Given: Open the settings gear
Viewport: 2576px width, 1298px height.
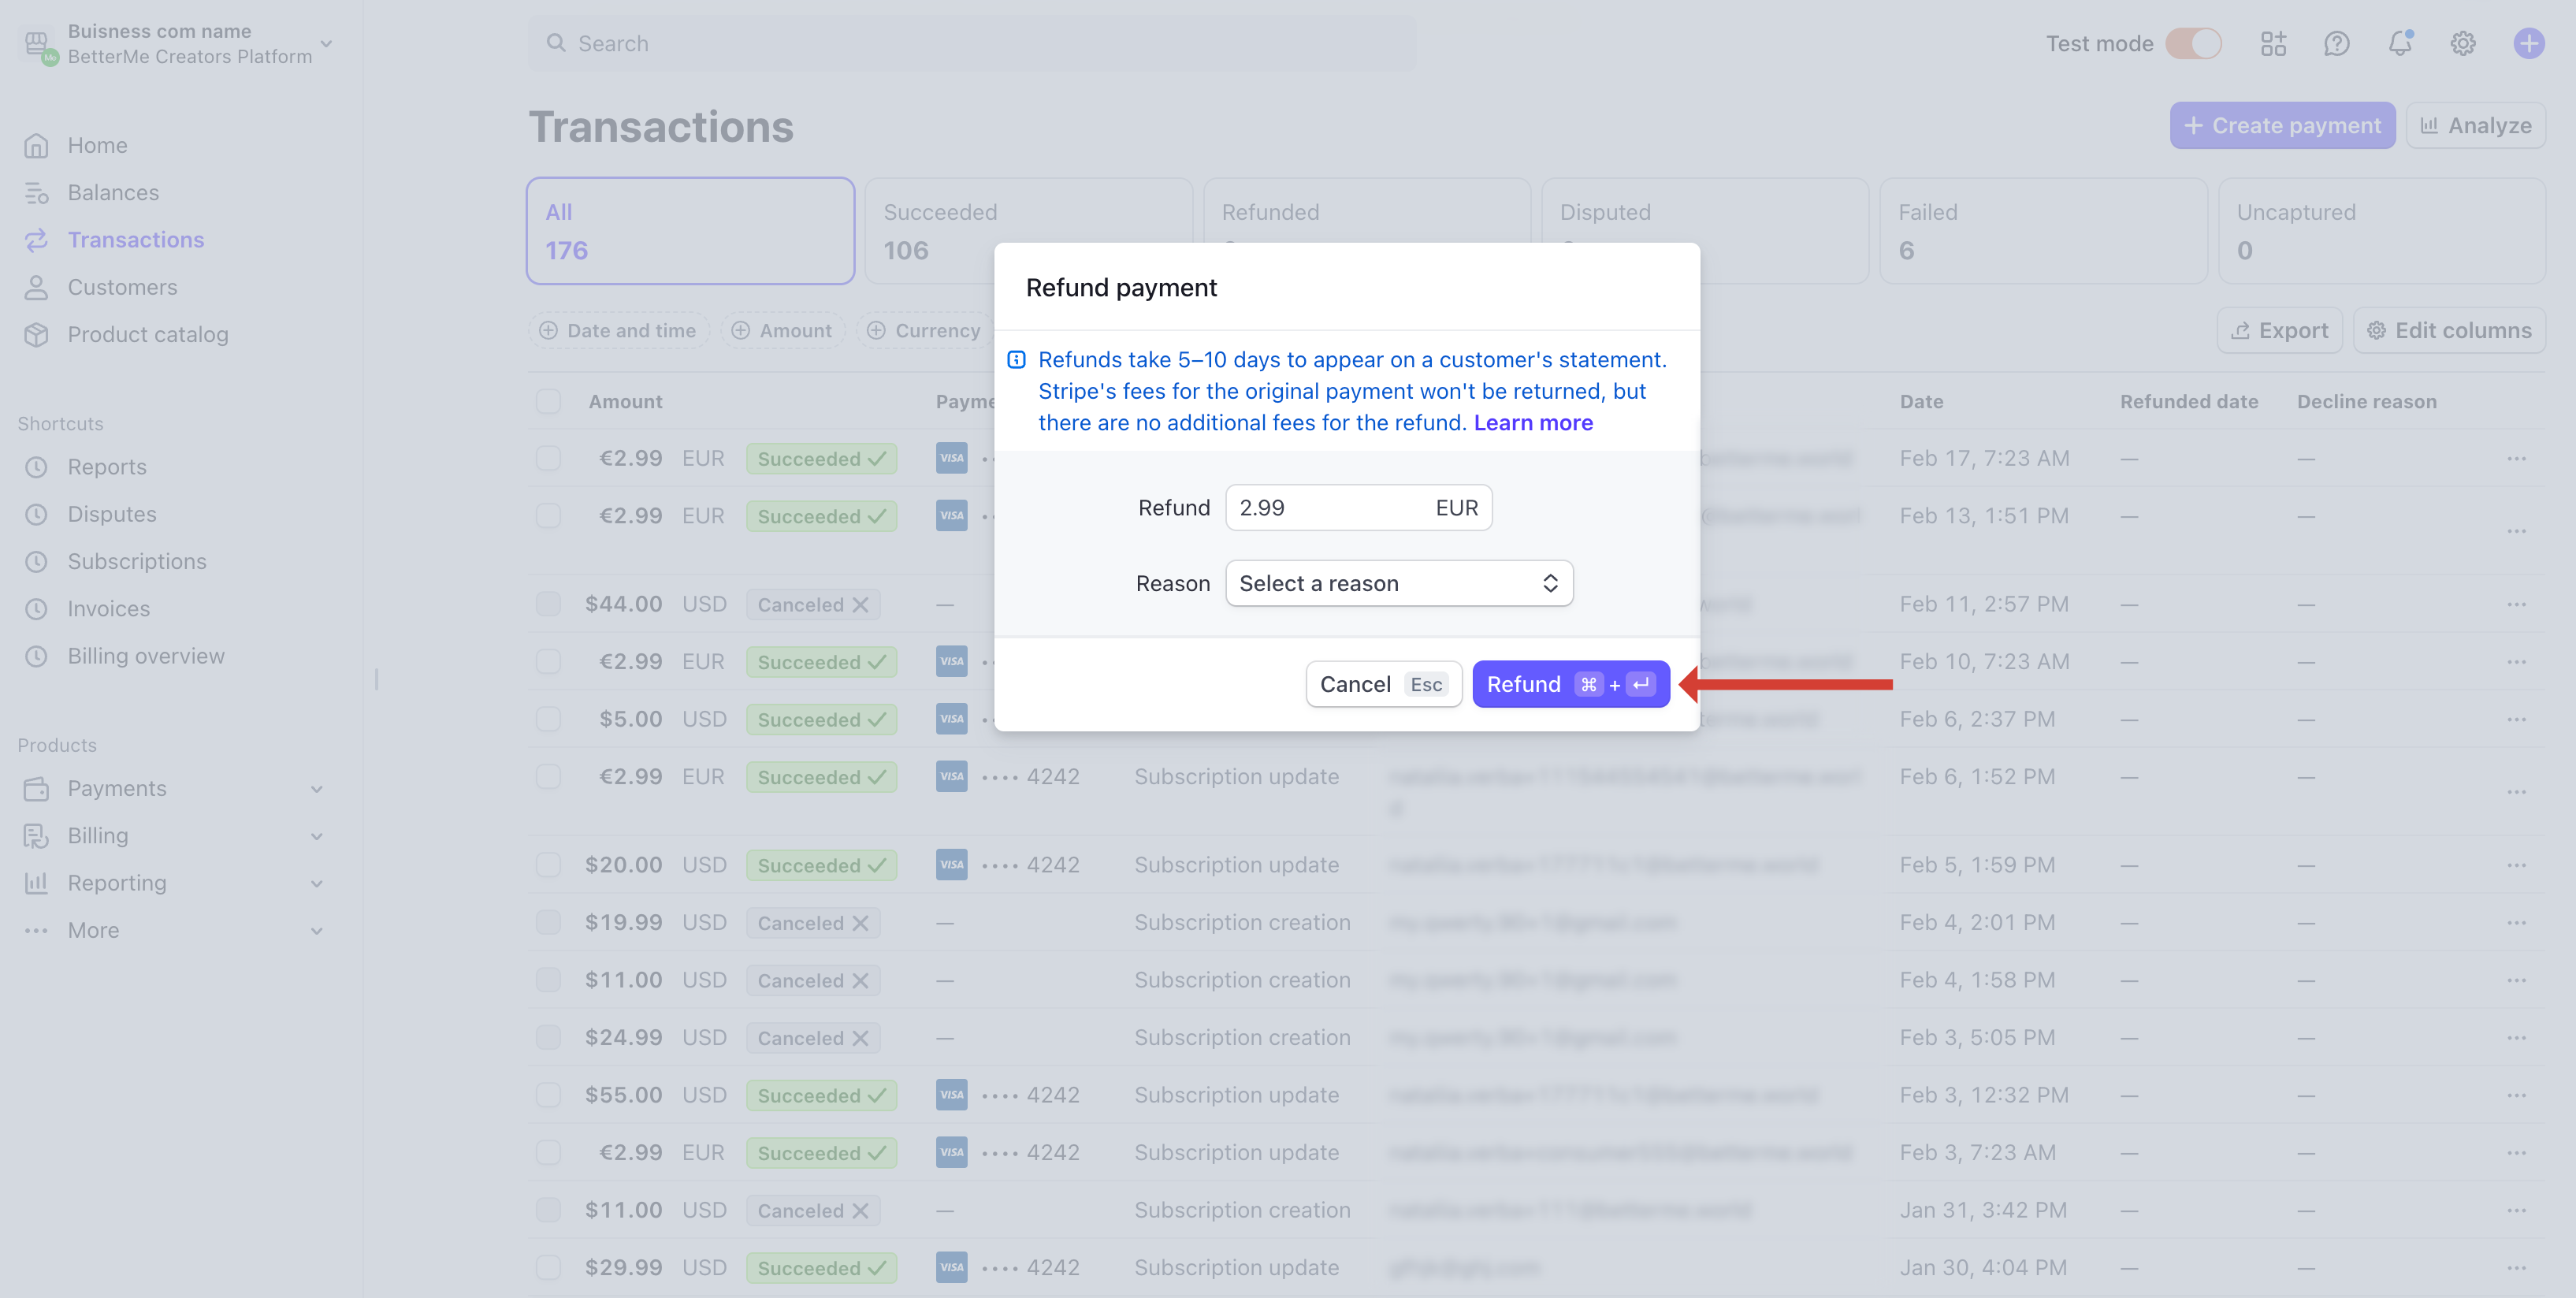Looking at the screenshot, I should coord(2463,43).
